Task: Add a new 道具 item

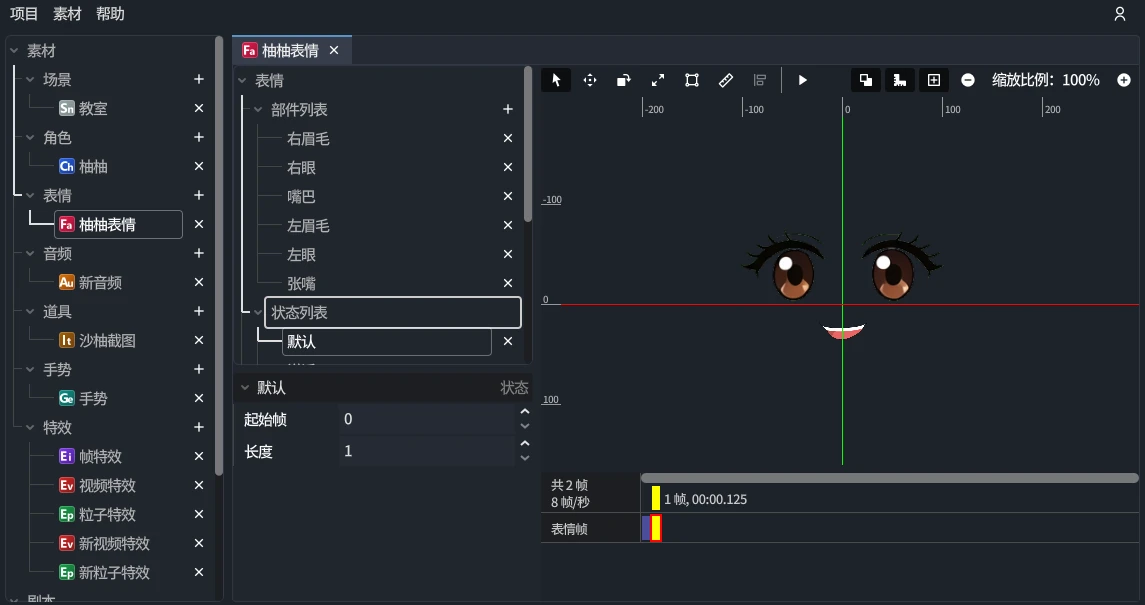Action: click(x=199, y=311)
